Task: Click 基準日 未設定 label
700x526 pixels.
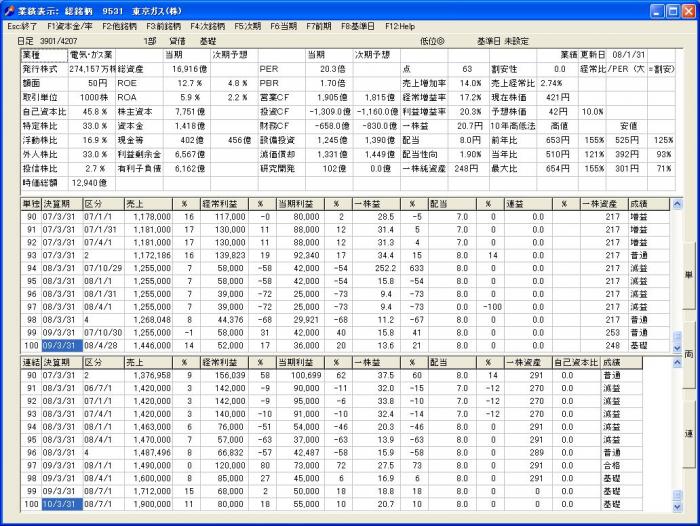Action: 503,42
